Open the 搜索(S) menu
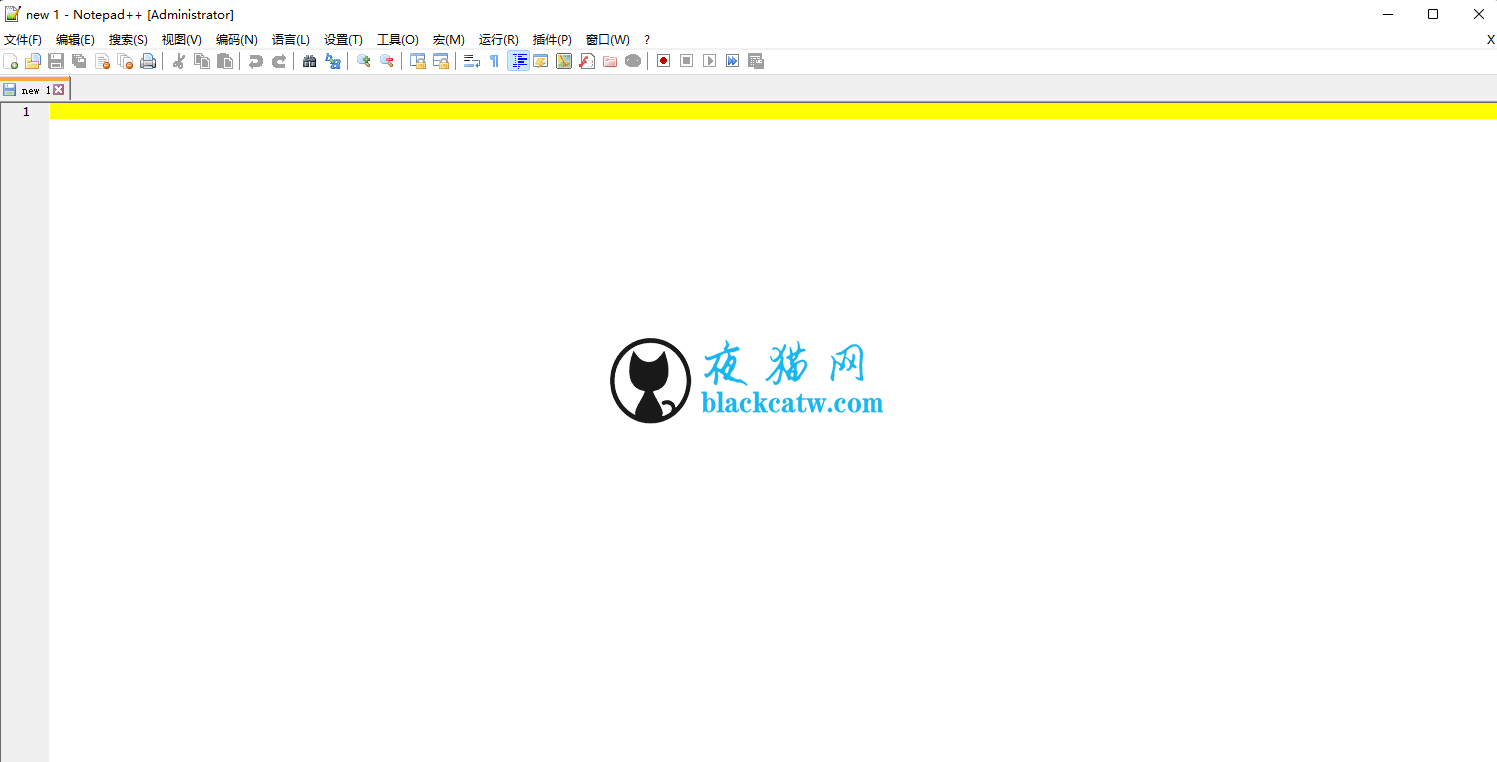The width and height of the screenshot is (1497, 762). pos(128,40)
